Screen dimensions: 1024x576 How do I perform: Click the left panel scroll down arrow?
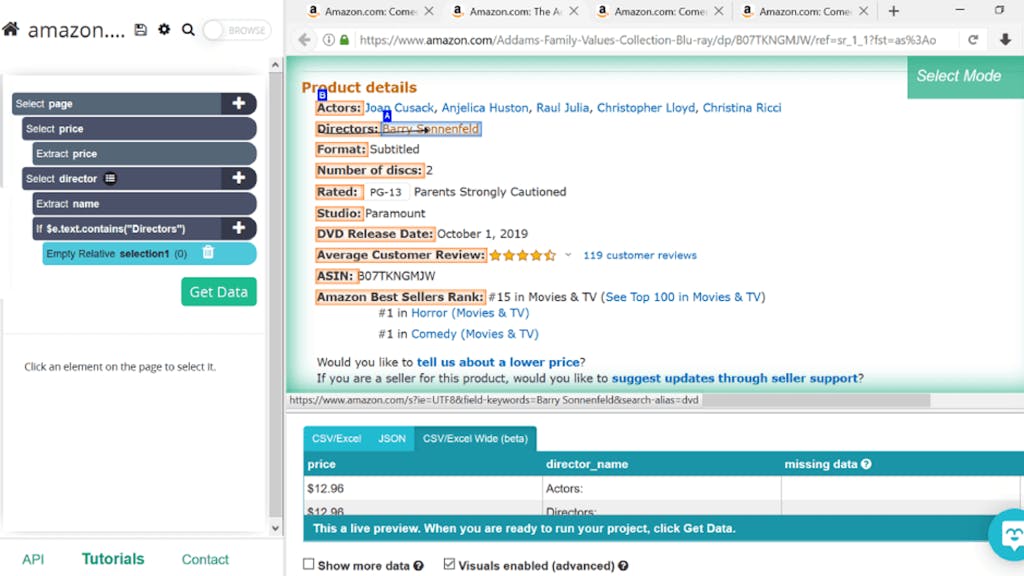point(275,528)
